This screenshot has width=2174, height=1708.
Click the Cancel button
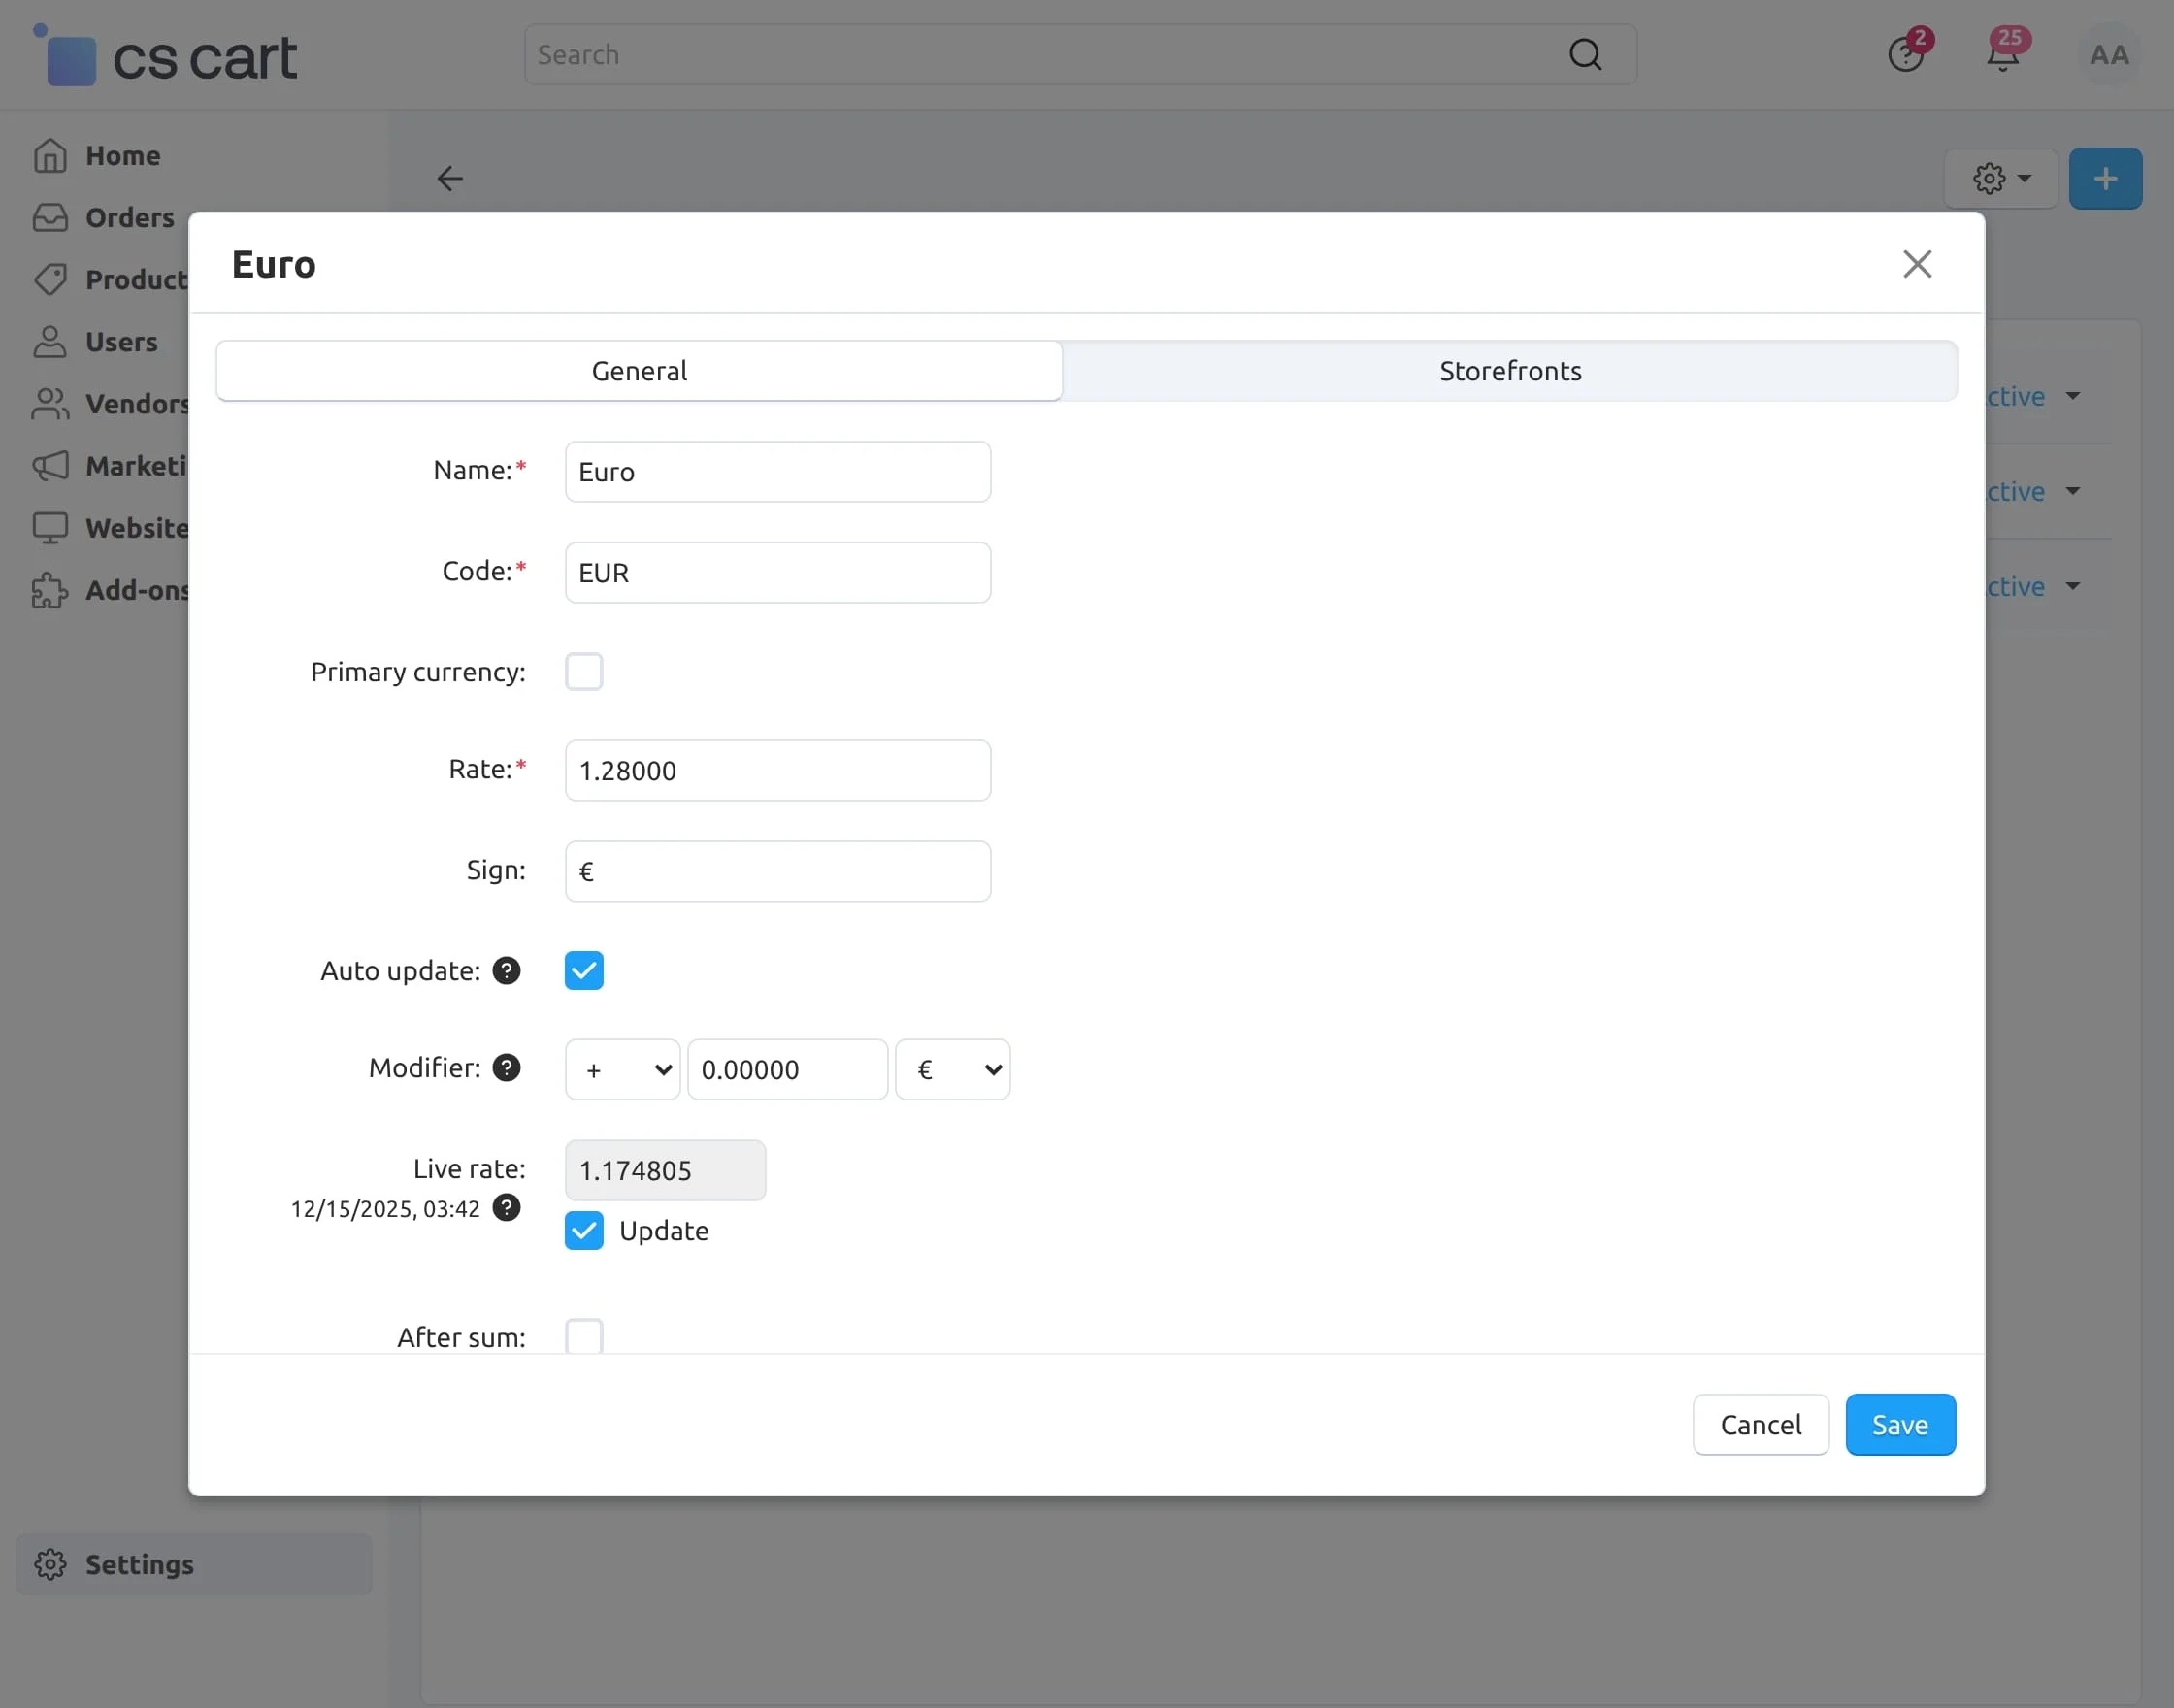1760,1424
